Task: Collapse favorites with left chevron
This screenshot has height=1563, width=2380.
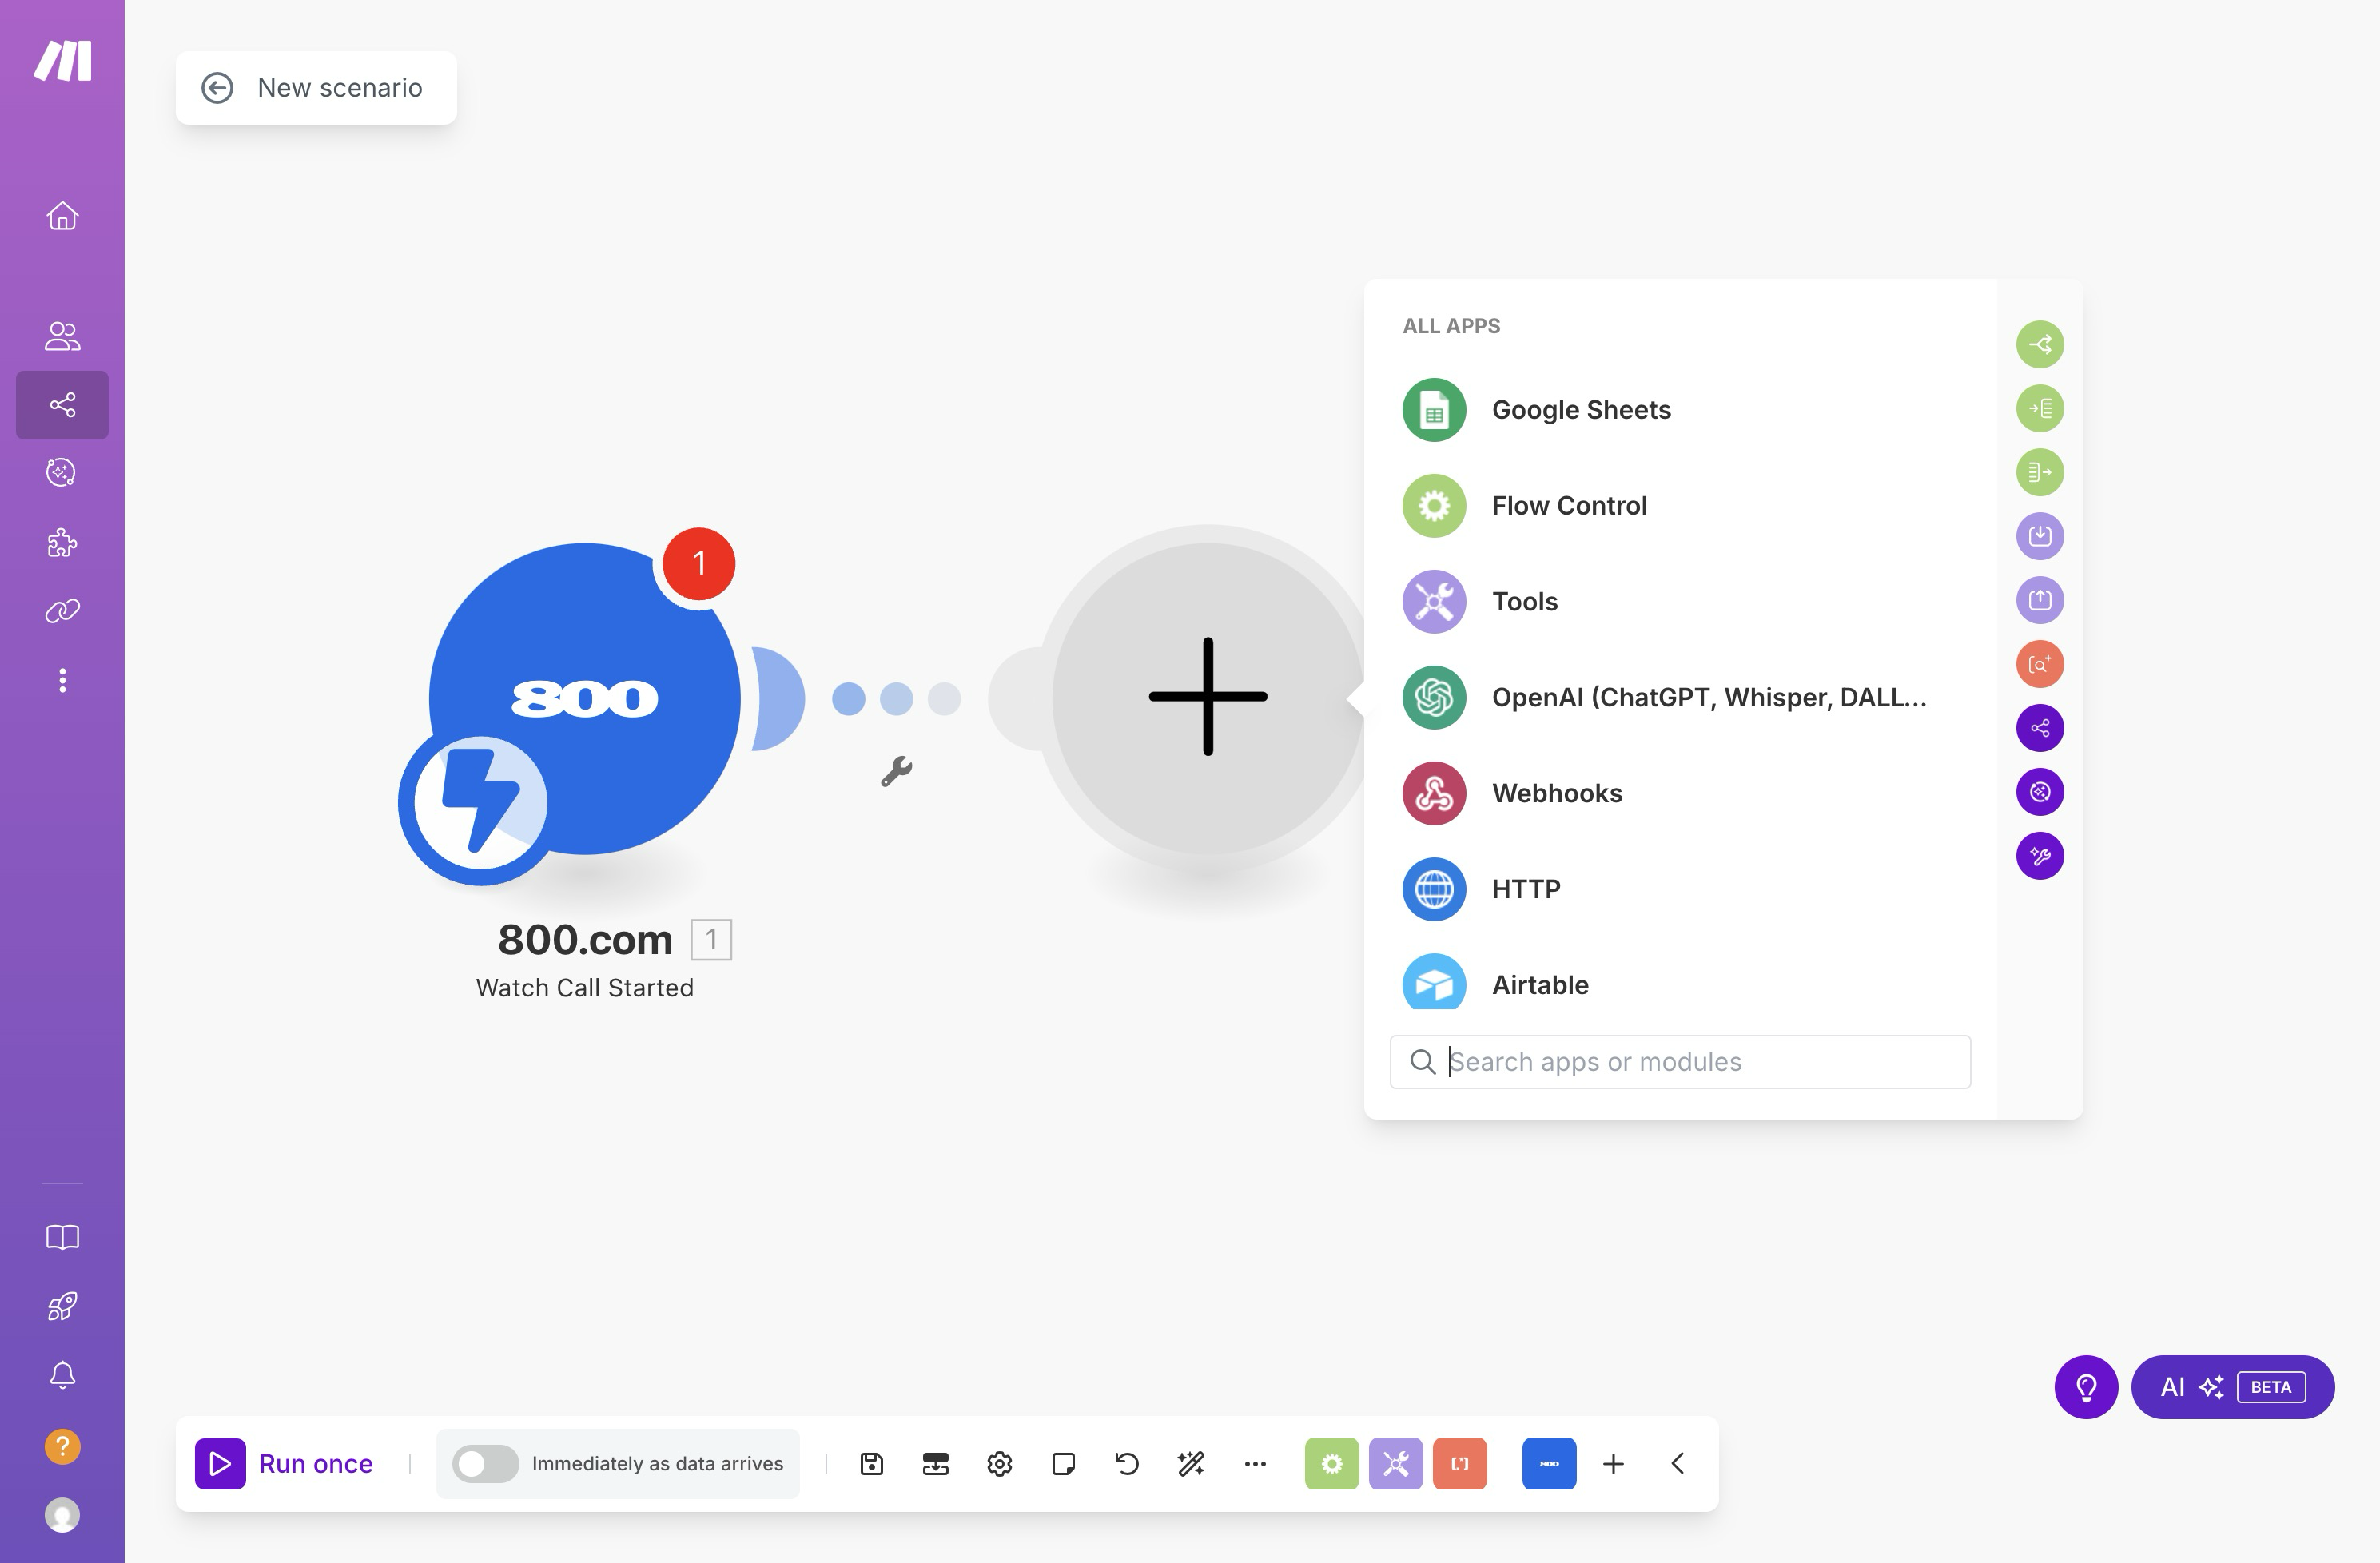Action: pos(1677,1464)
